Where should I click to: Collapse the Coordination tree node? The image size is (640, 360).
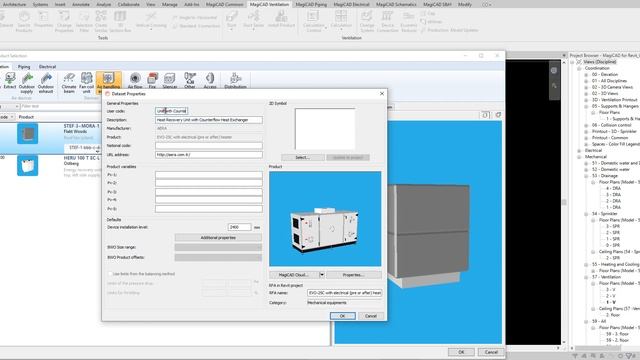579,68
